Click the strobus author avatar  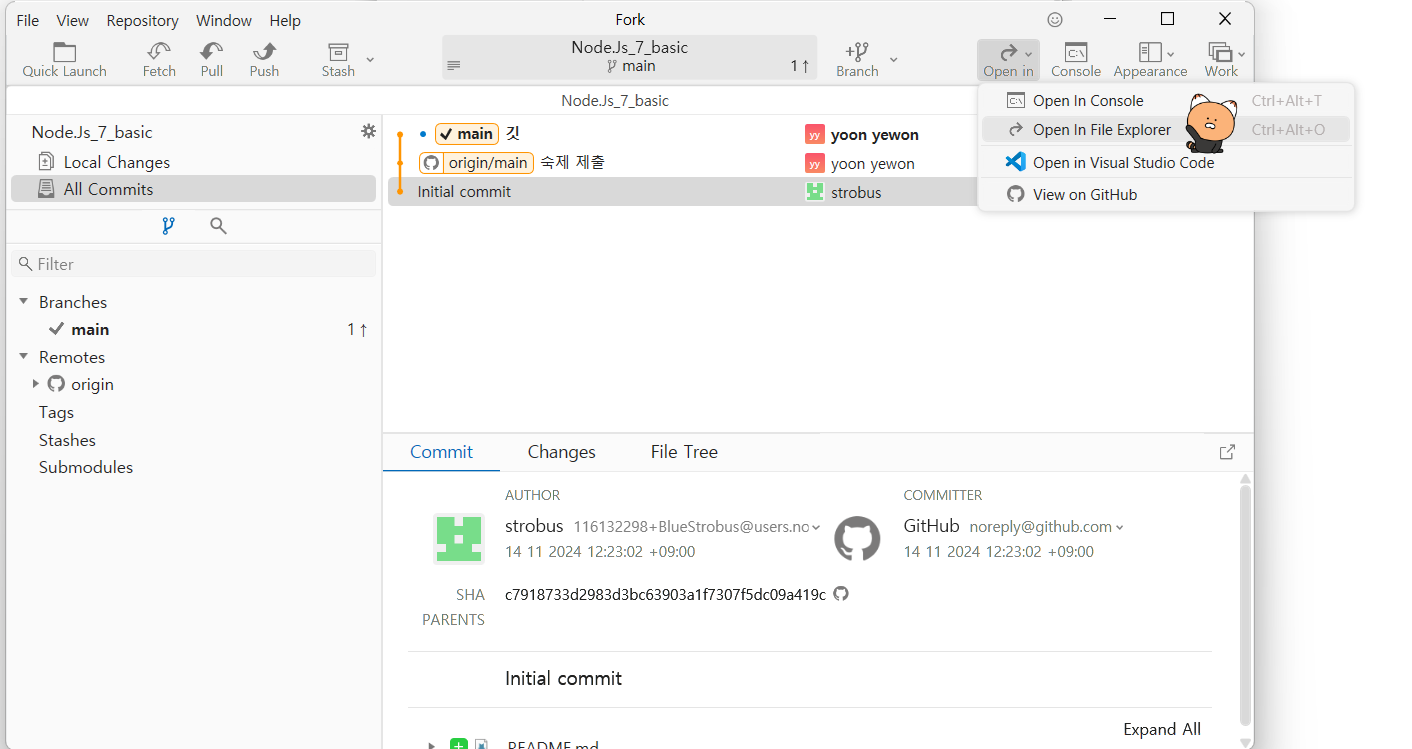click(x=458, y=538)
